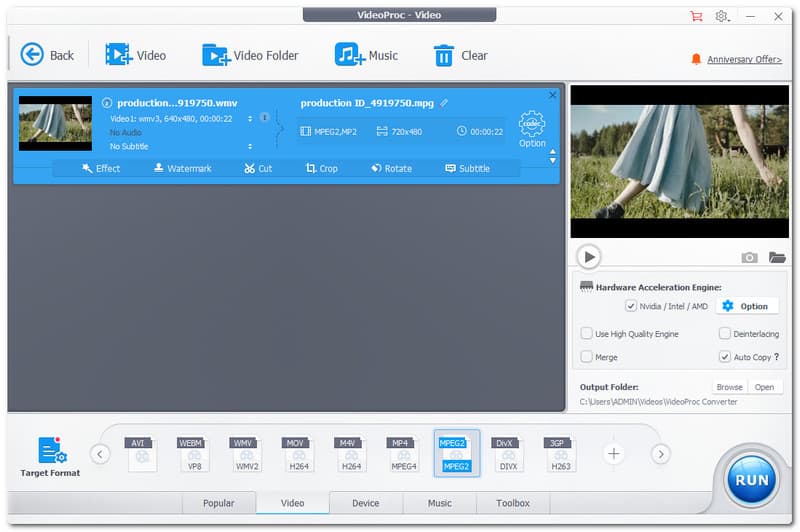Click Browse for the output folder

point(729,387)
